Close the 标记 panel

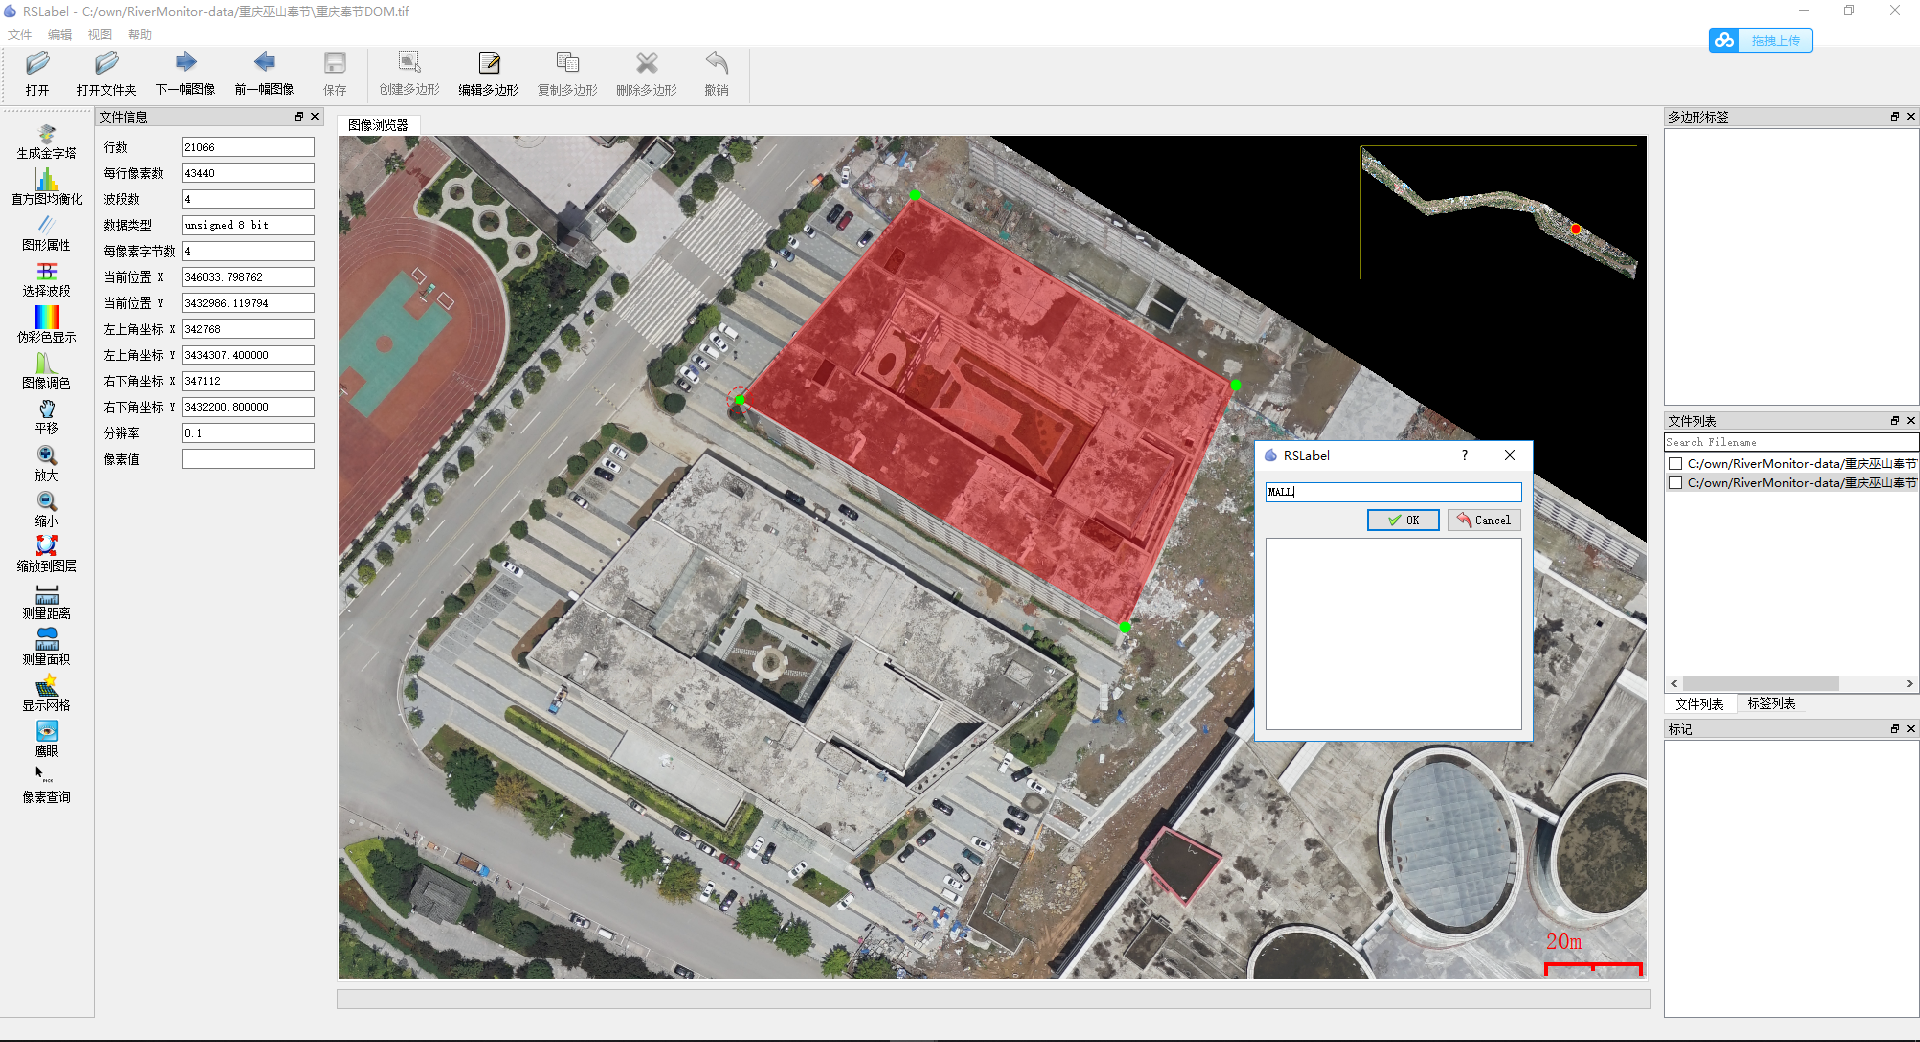(x=1911, y=729)
